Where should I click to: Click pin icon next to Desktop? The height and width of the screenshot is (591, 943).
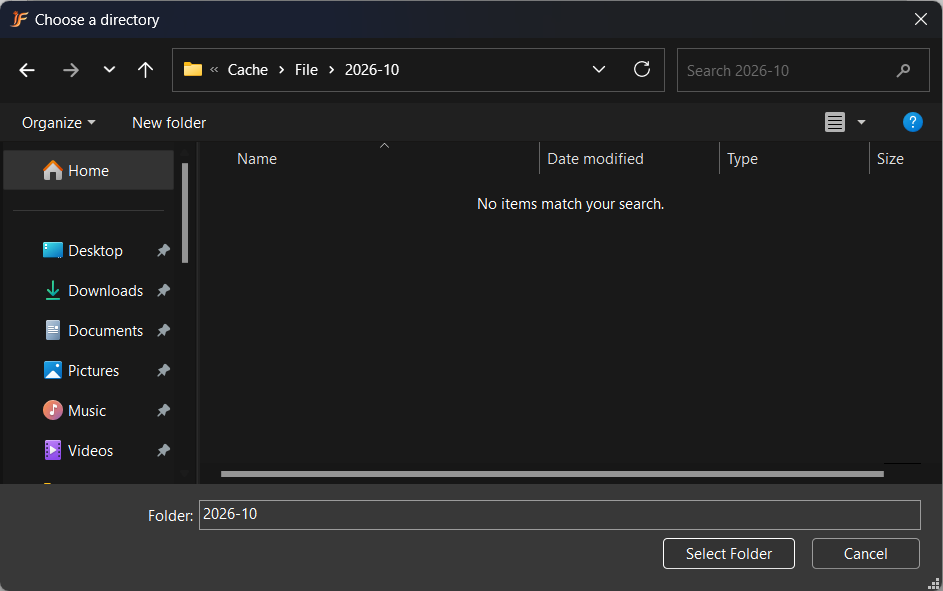[x=164, y=251]
